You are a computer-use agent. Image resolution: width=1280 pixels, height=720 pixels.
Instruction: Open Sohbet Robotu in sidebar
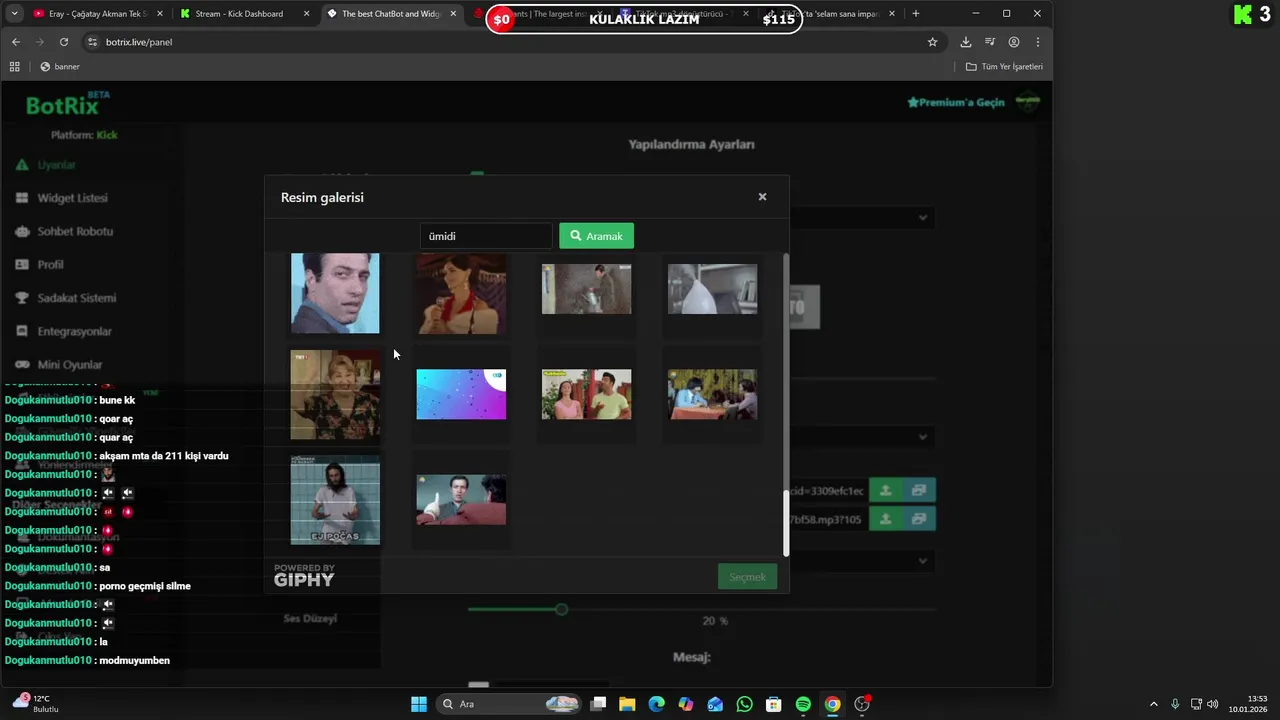point(75,231)
